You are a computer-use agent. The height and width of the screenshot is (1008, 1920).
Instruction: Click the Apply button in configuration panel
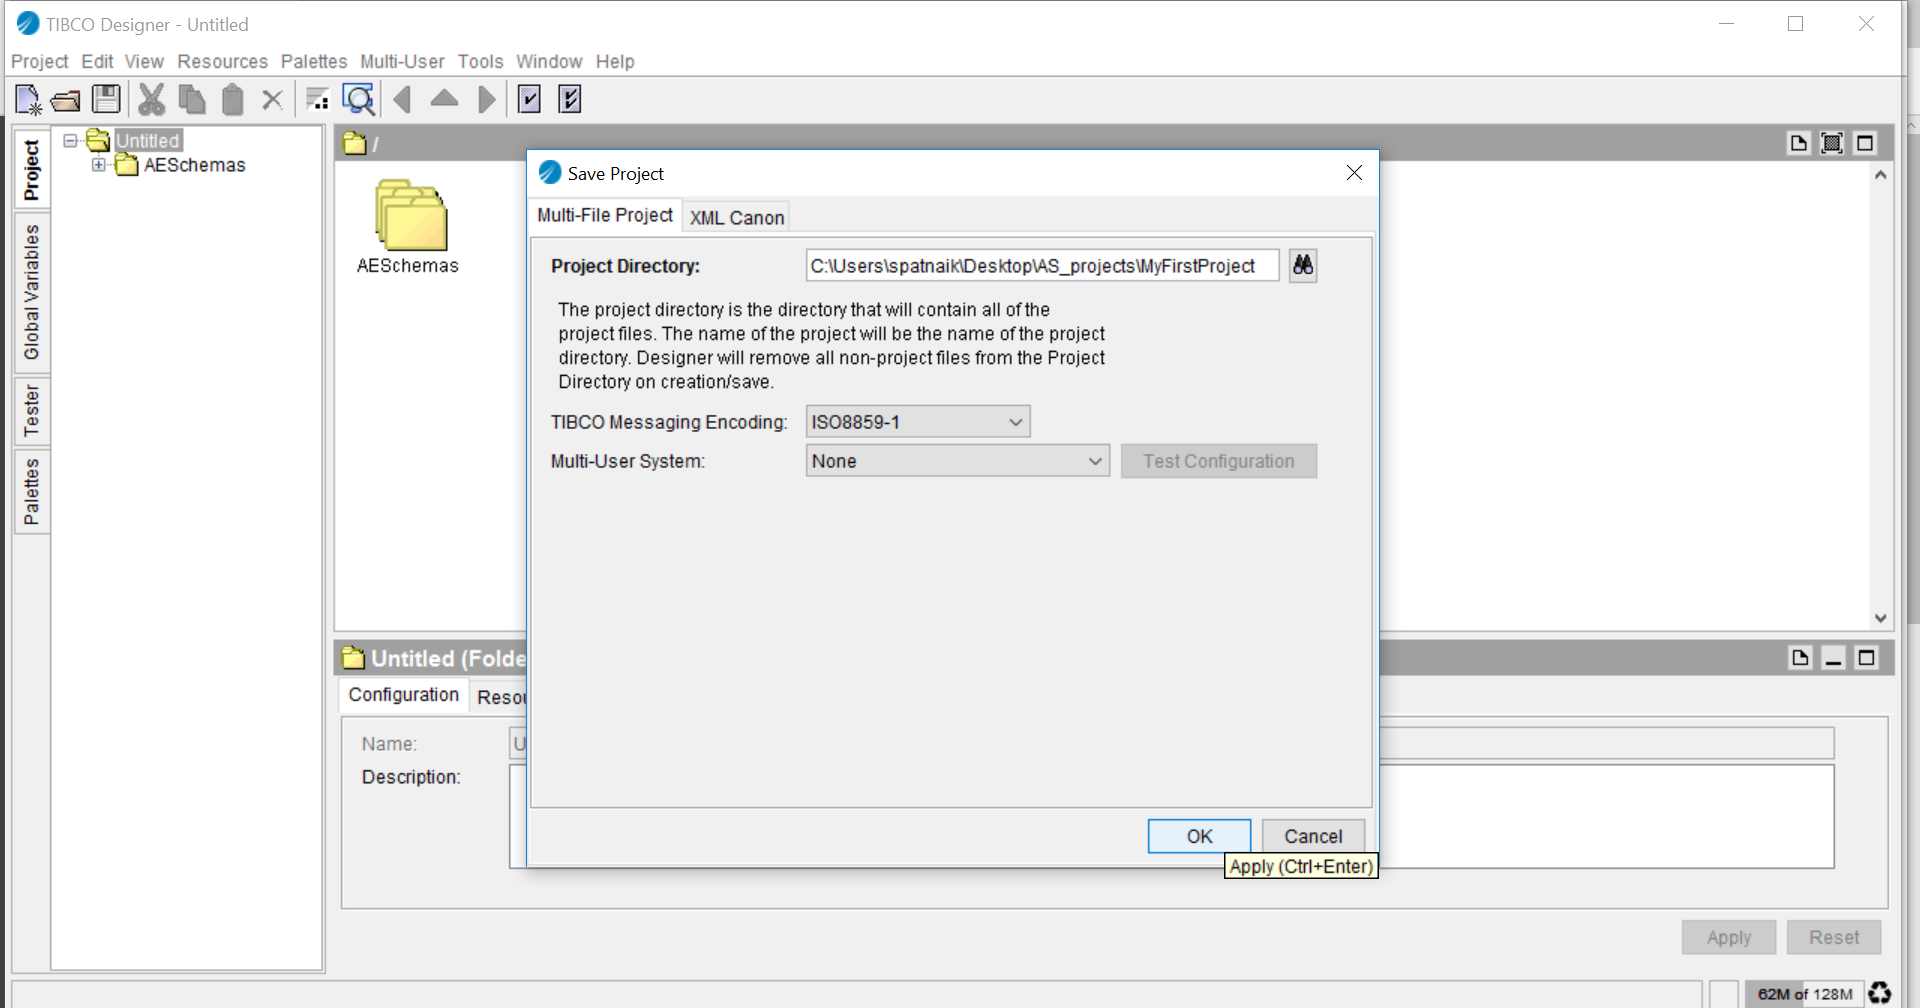pos(1728,937)
